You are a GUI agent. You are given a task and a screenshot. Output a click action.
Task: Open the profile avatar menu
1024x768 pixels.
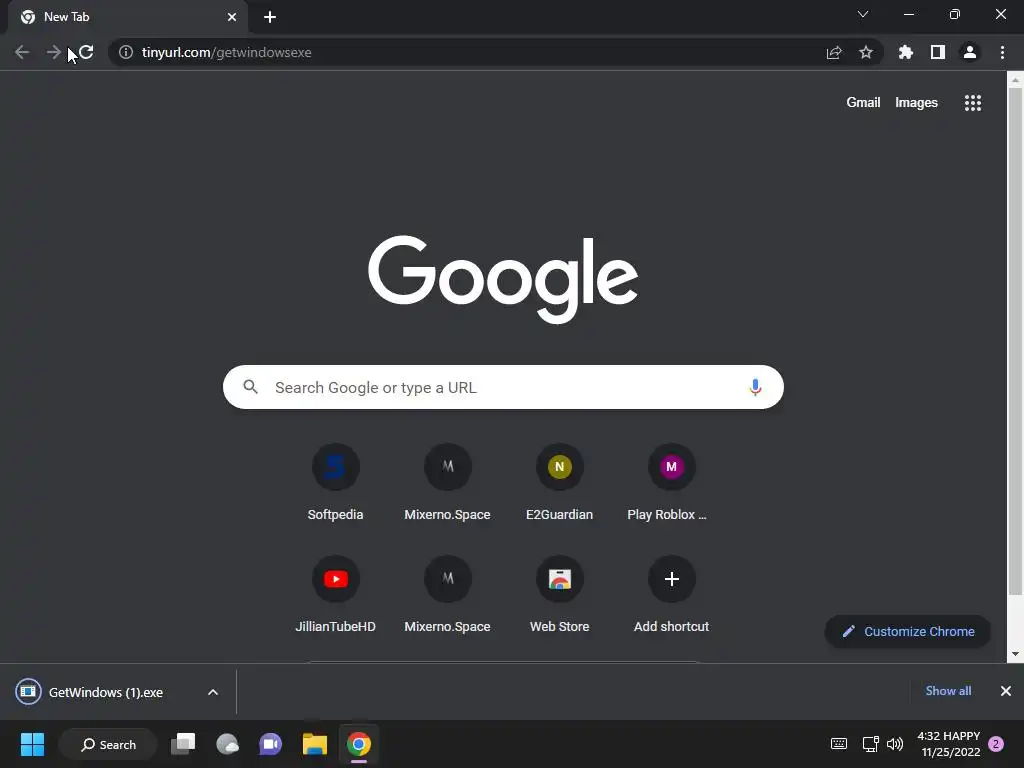coord(970,52)
